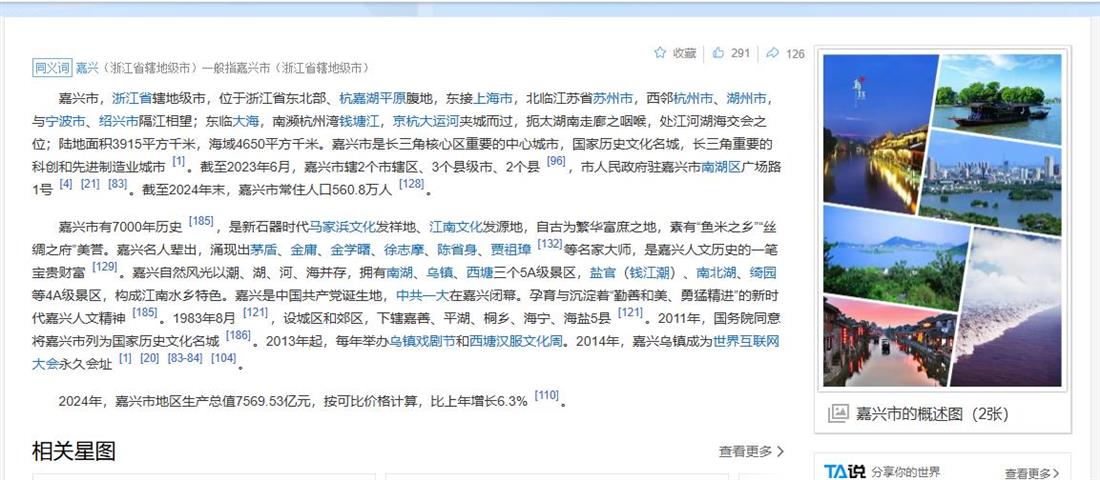The width and height of the screenshot is (1100, 480).
Task: Click the 徐志摩 name link
Action: pyautogui.click(x=405, y=249)
